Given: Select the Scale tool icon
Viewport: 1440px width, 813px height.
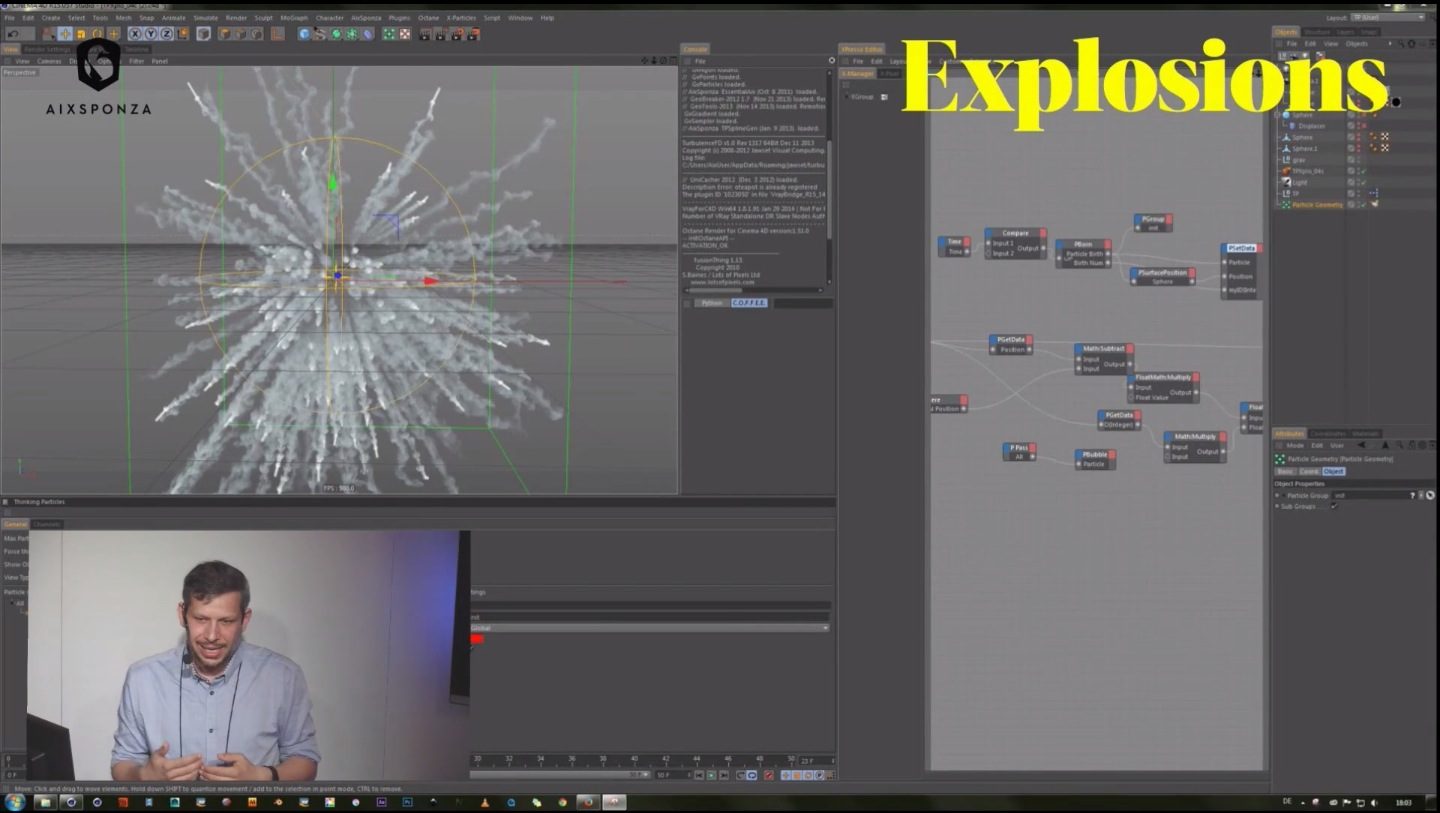Looking at the screenshot, I should point(81,34).
